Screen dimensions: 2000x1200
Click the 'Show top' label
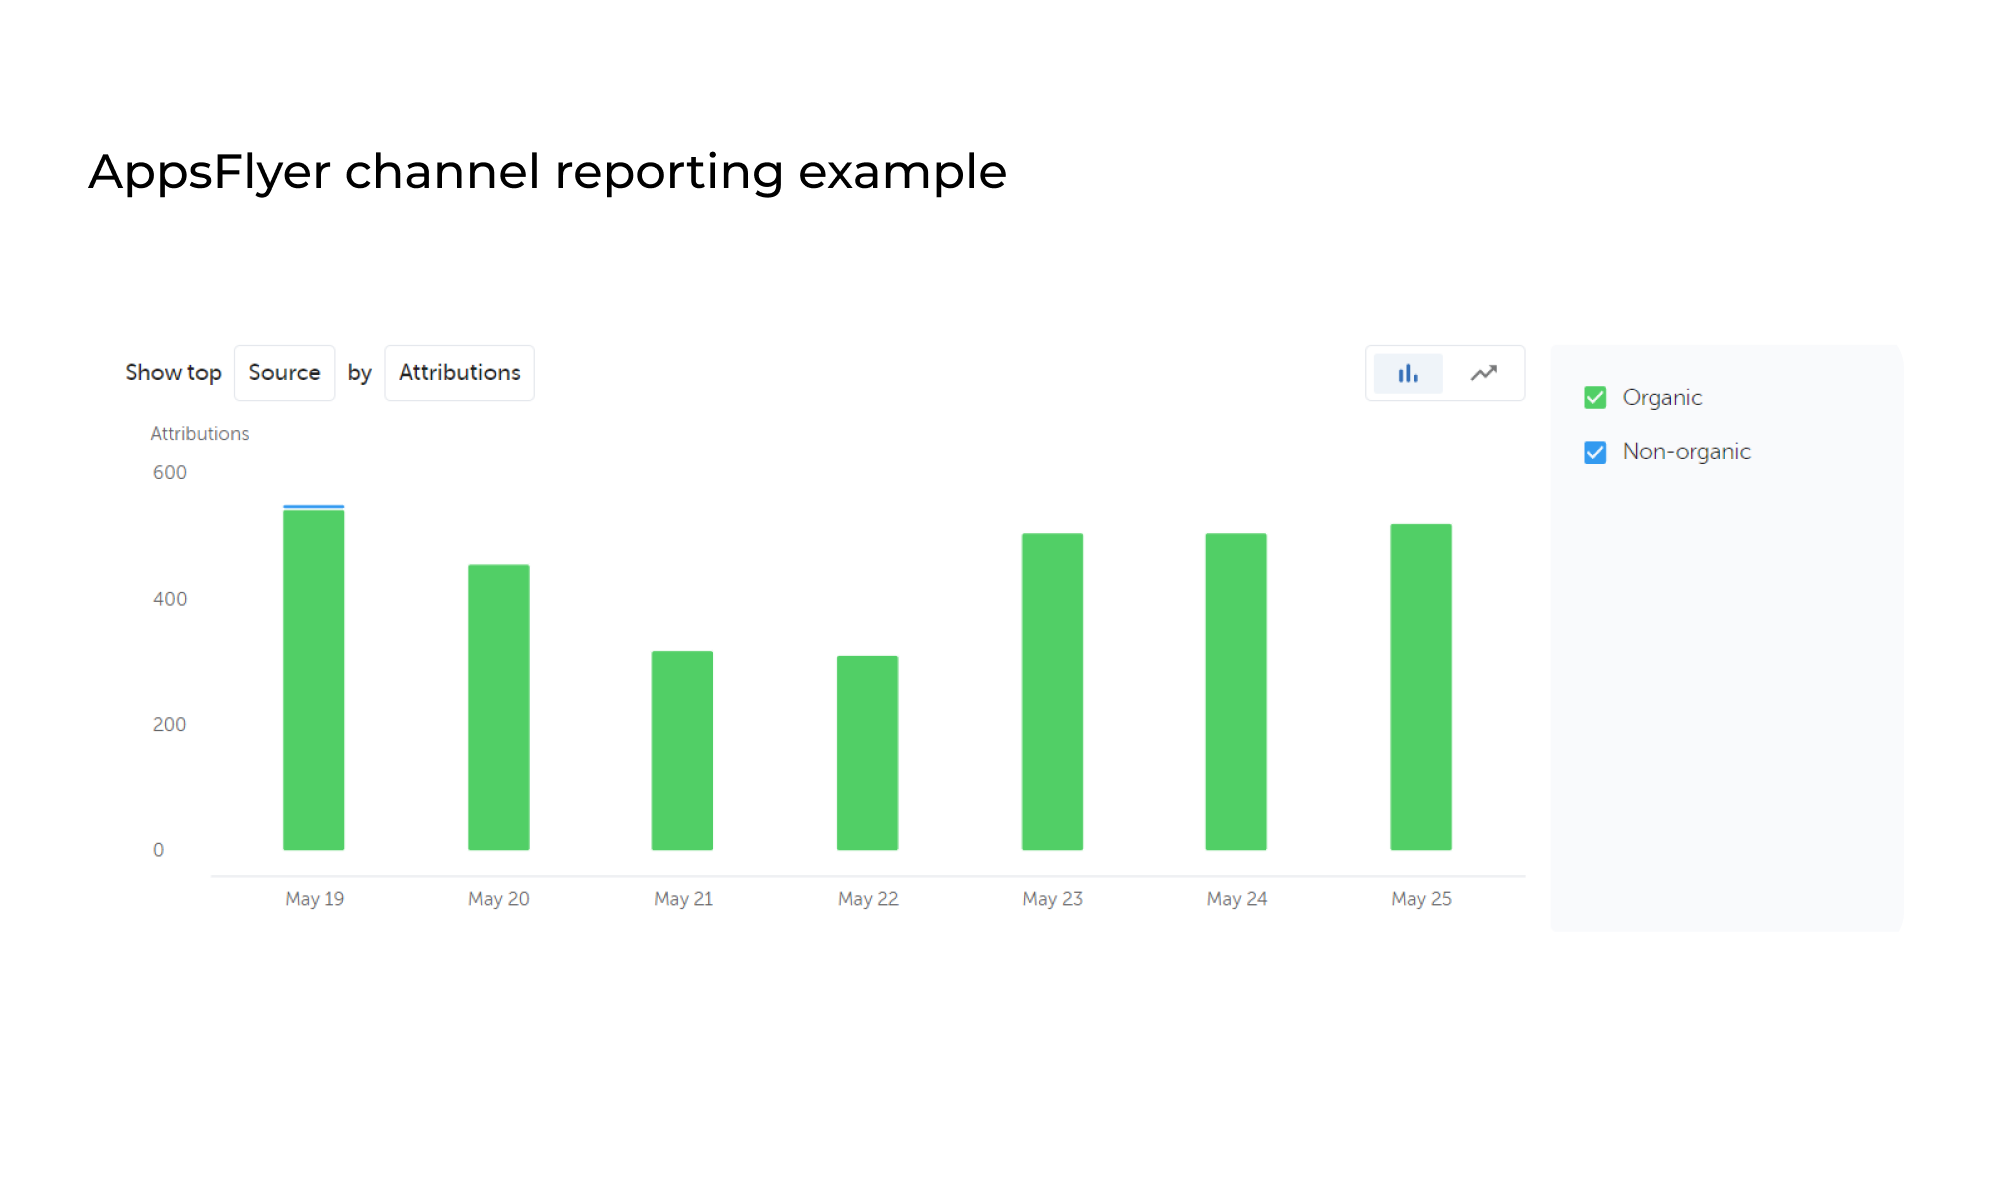pos(173,373)
